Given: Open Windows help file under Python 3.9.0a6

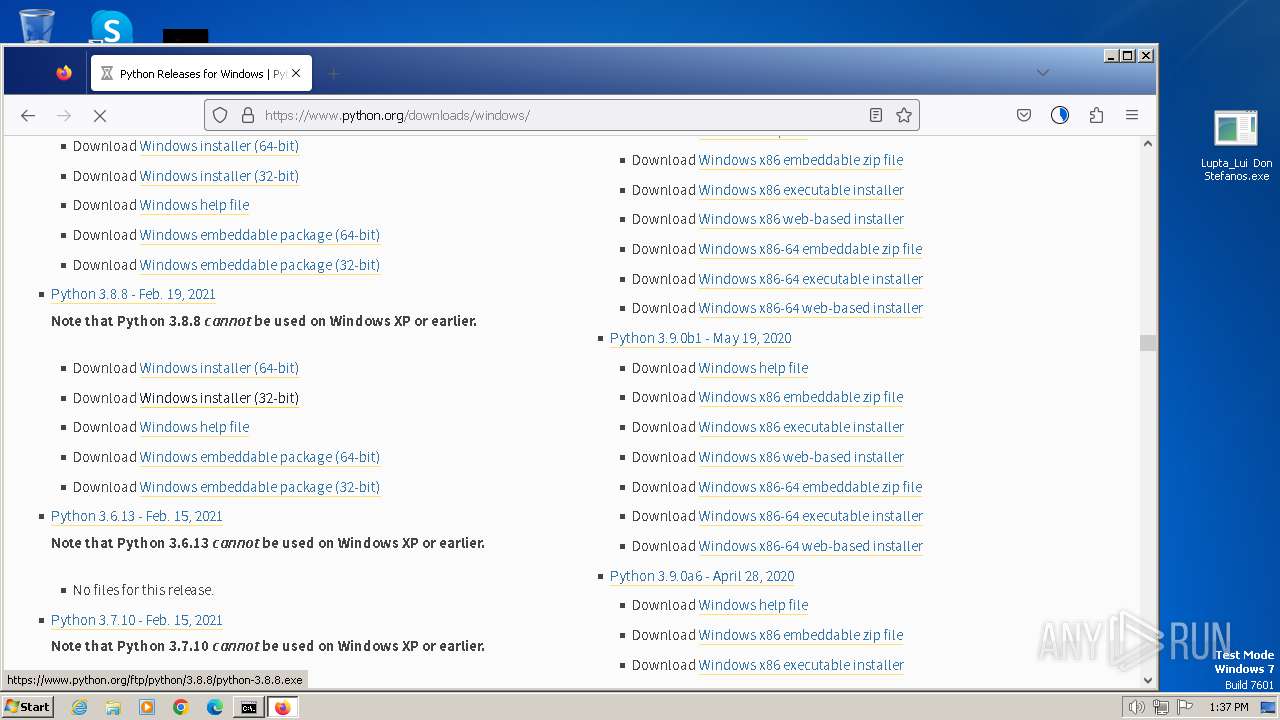Looking at the screenshot, I should [x=753, y=605].
